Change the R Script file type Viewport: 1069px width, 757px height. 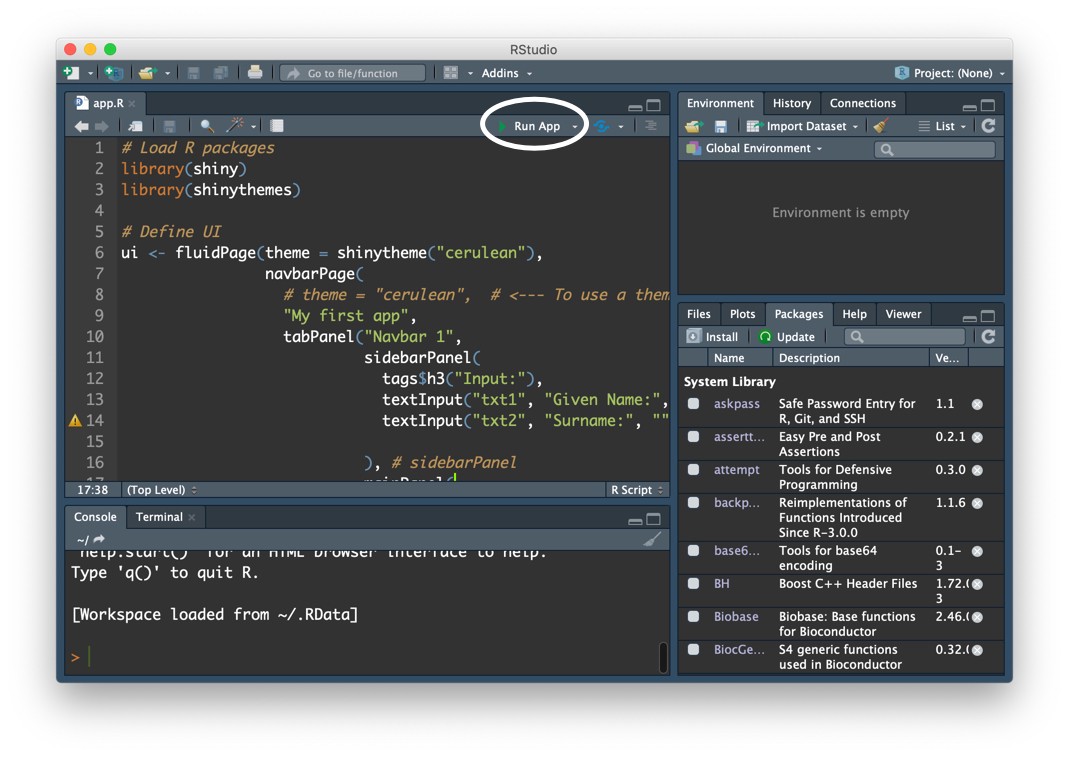click(x=637, y=490)
